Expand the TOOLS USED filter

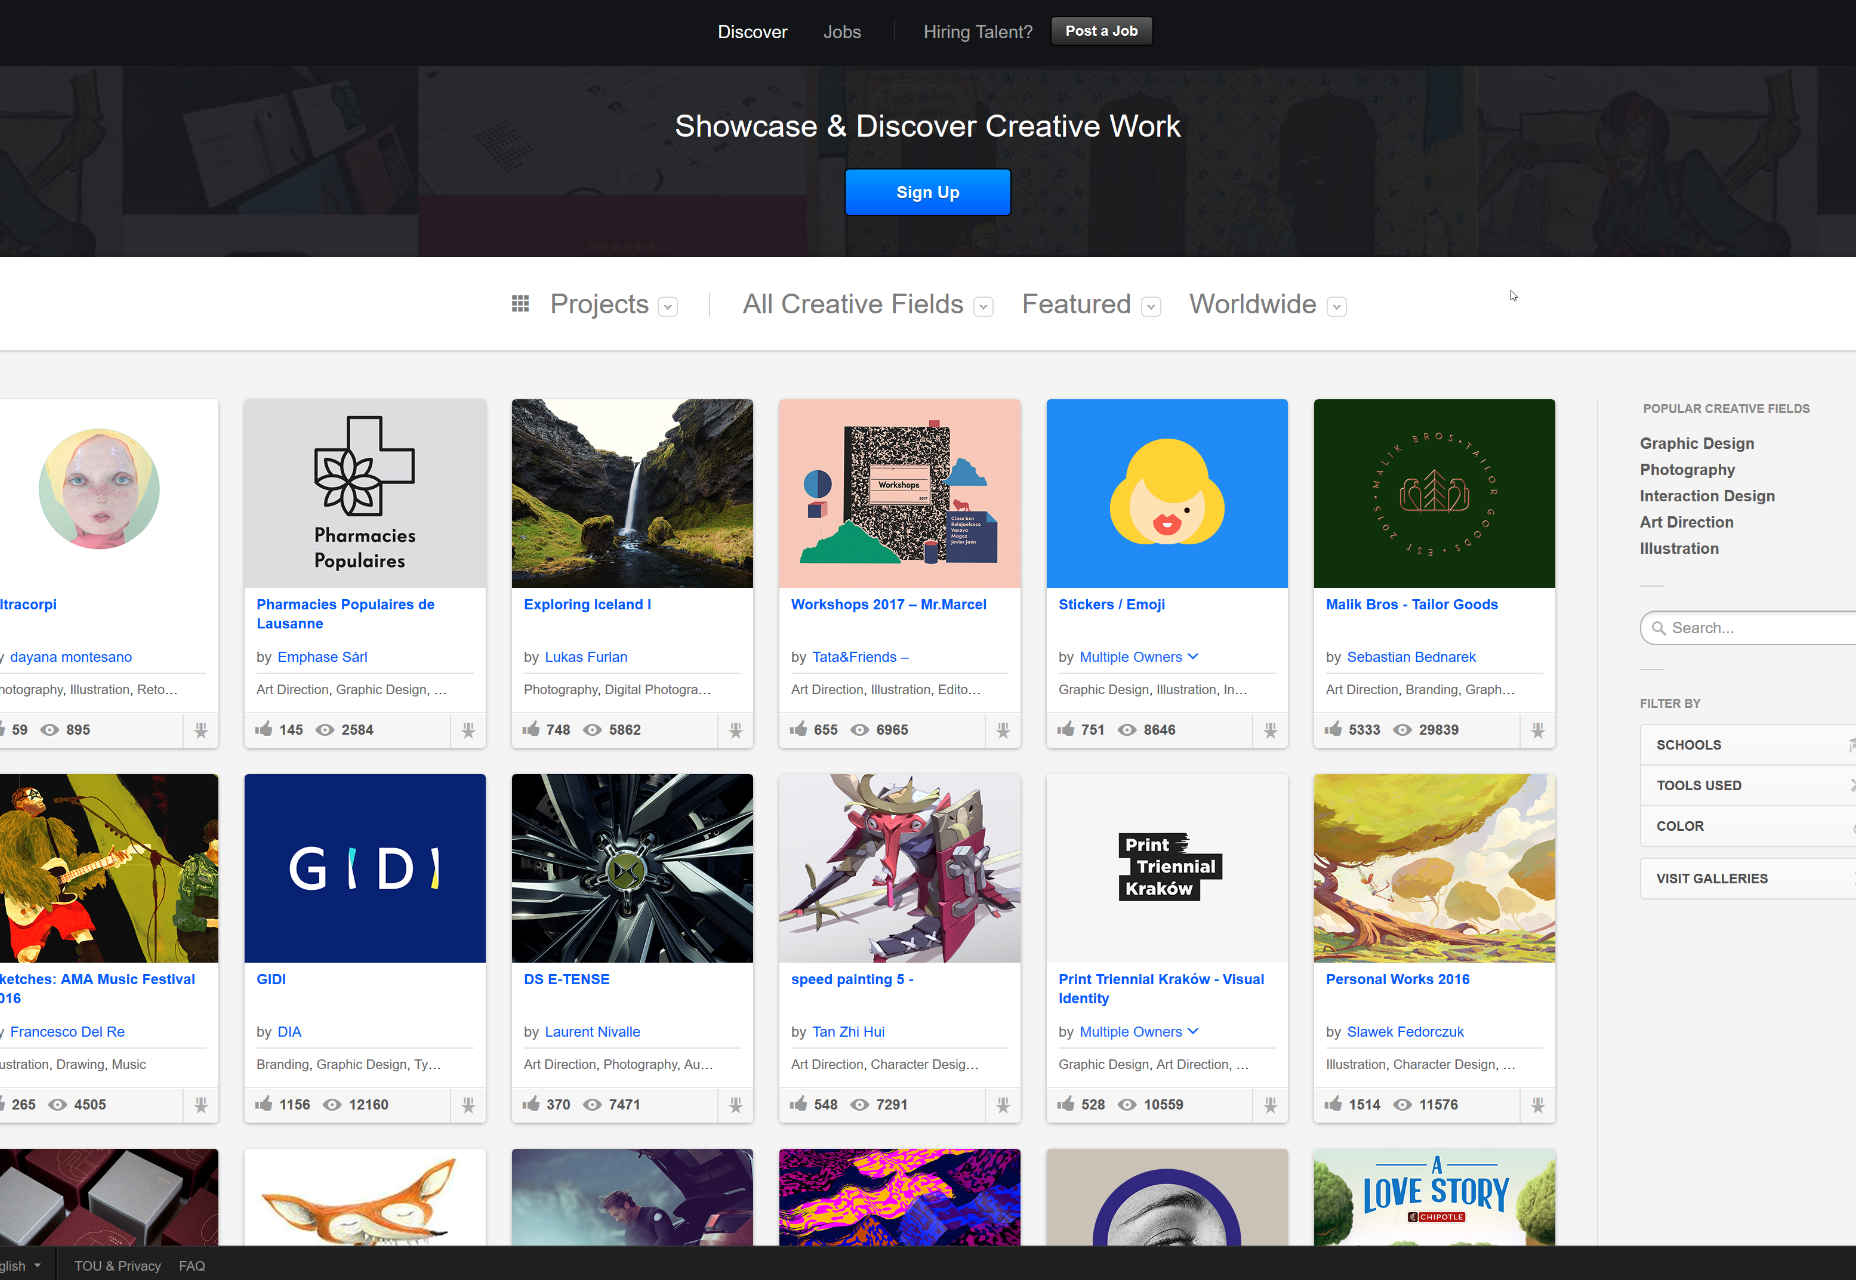(1748, 785)
